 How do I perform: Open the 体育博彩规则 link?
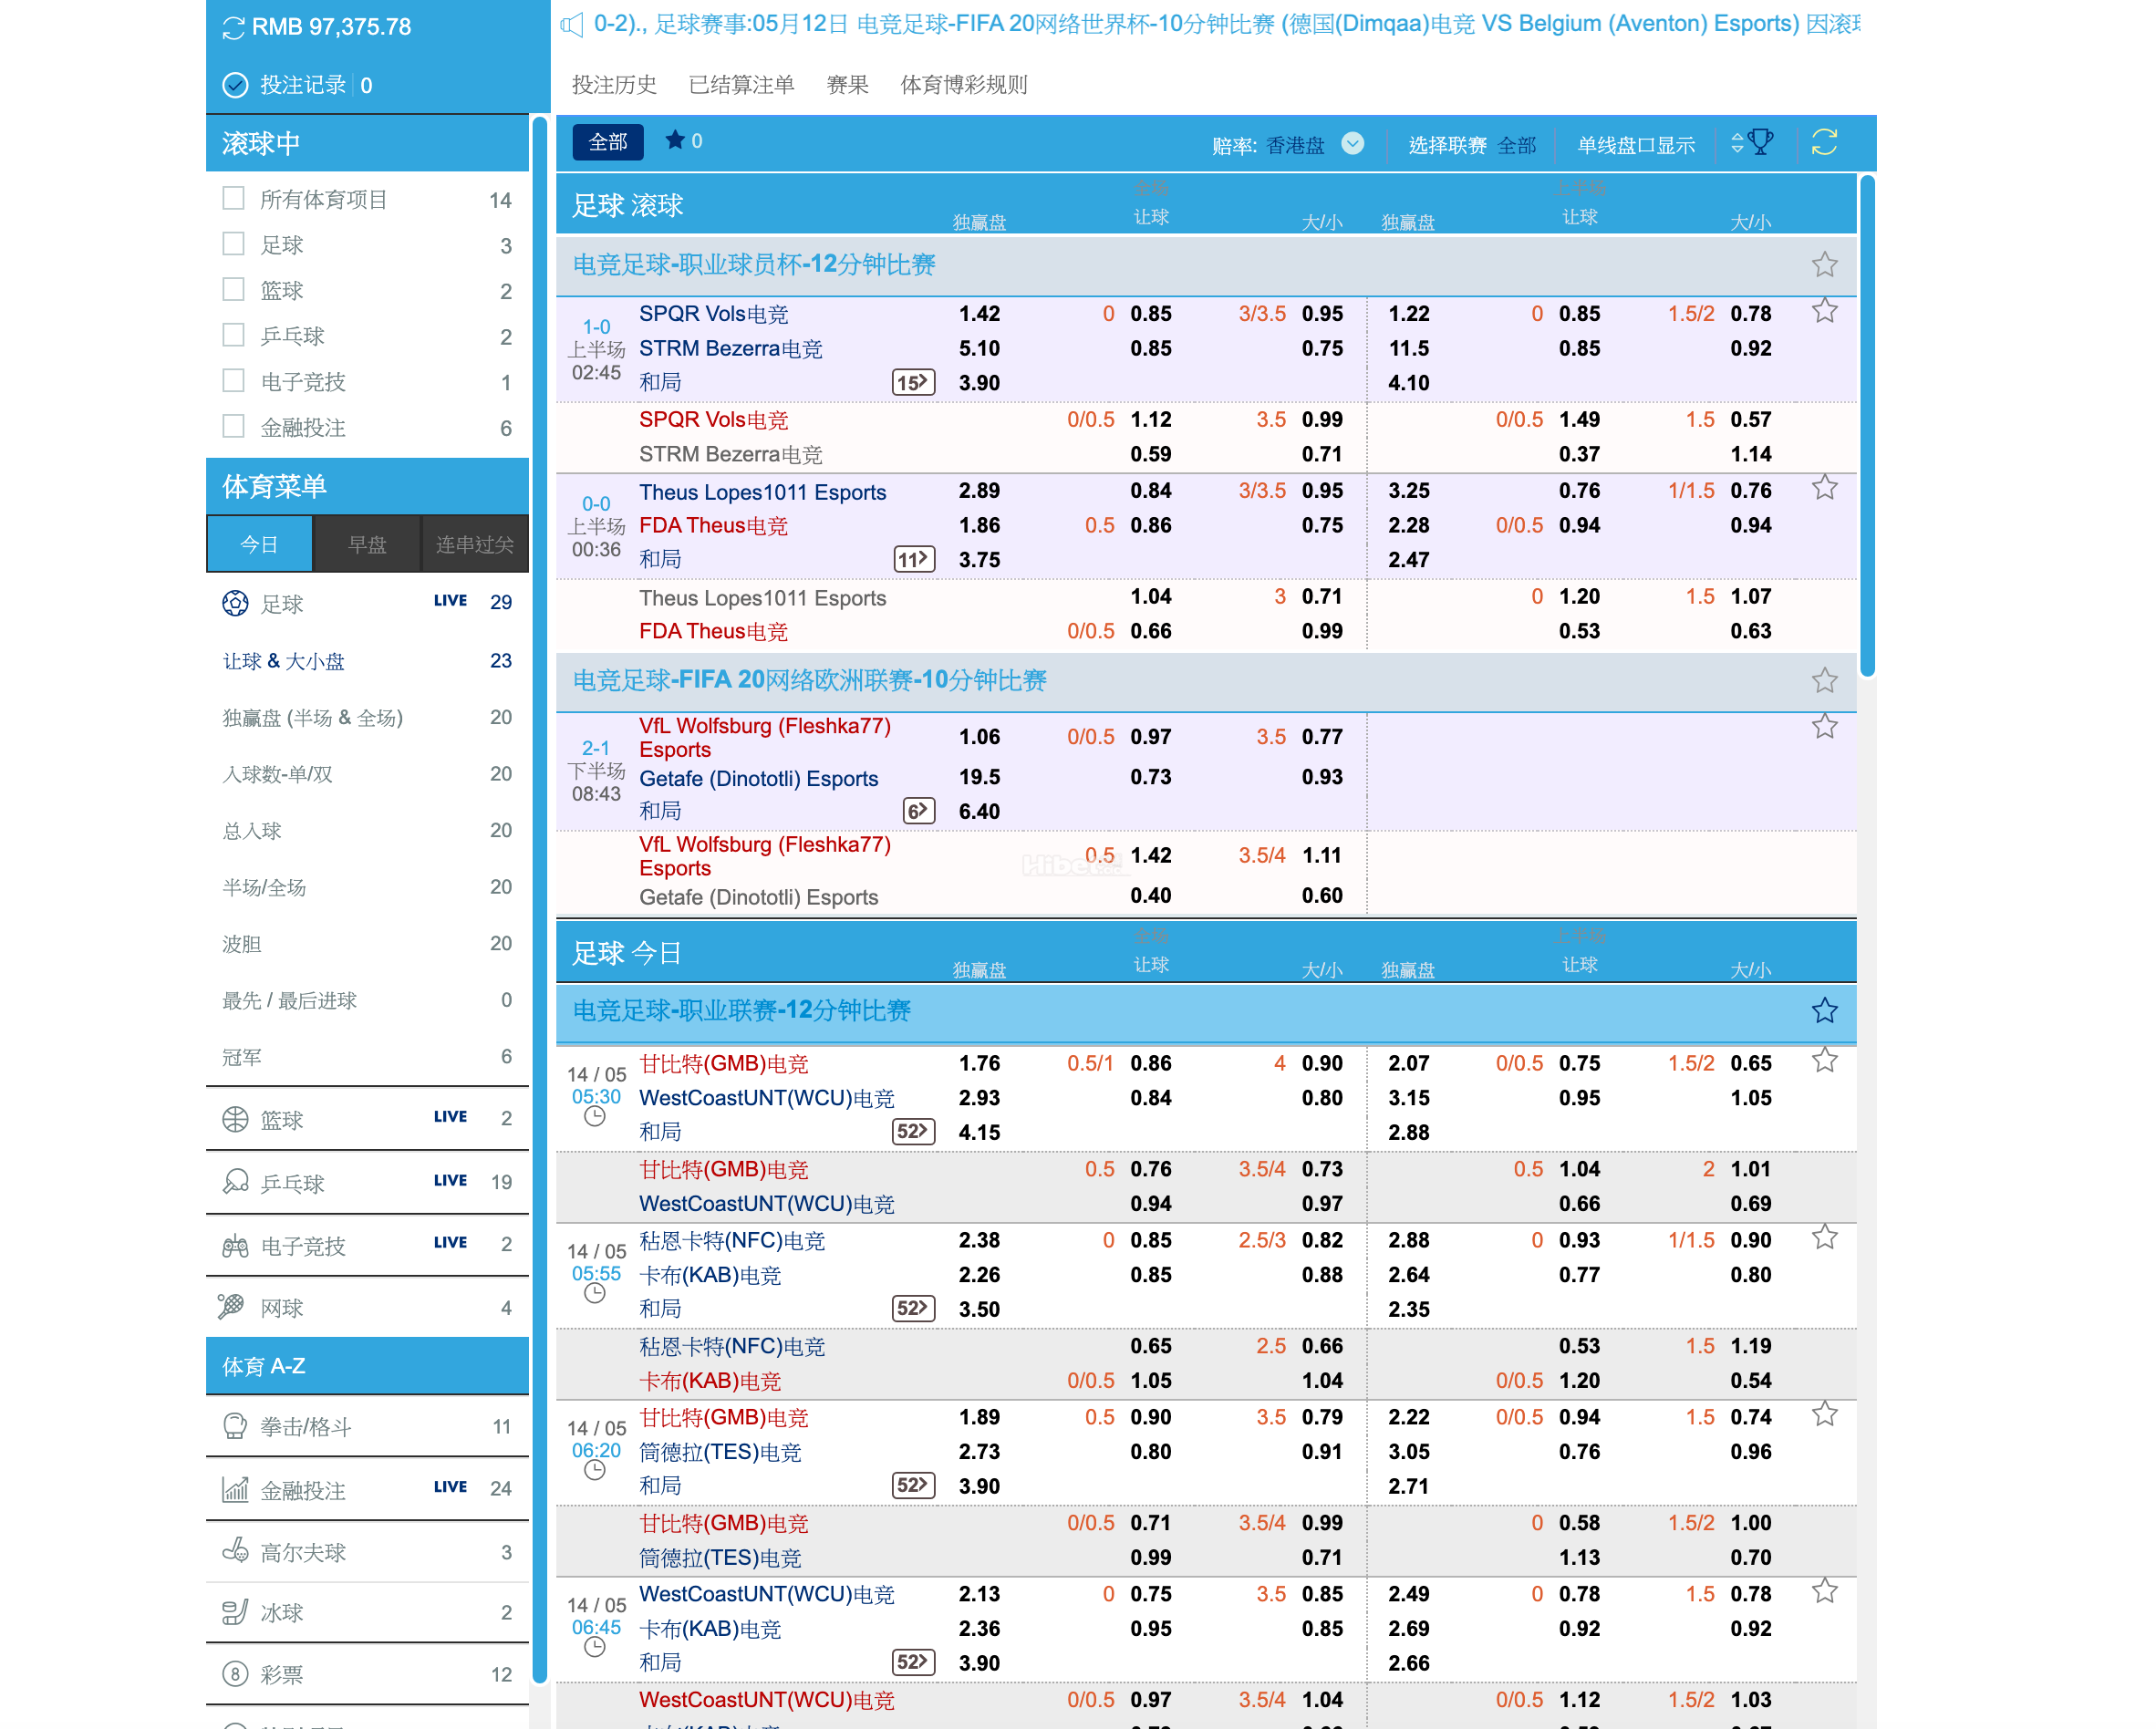(x=963, y=85)
